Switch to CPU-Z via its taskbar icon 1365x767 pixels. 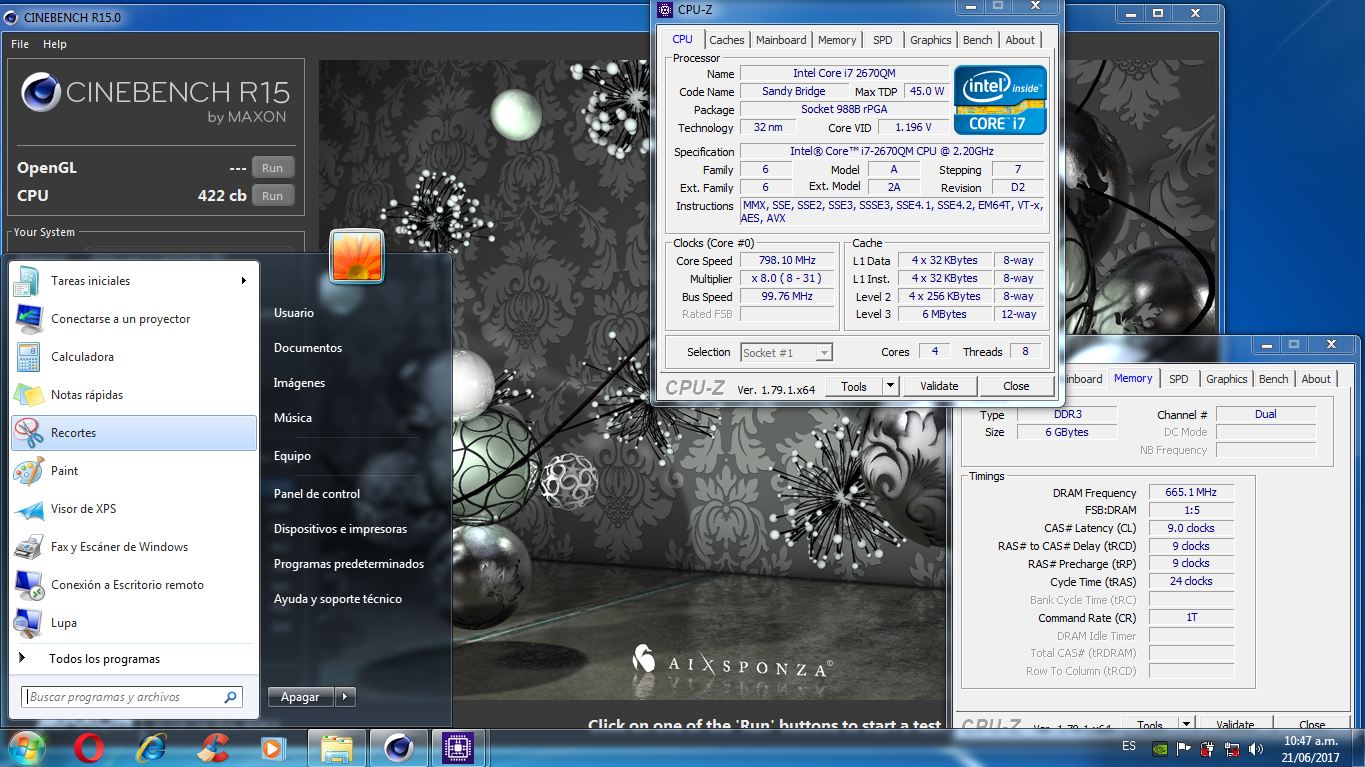(x=458, y=748)
